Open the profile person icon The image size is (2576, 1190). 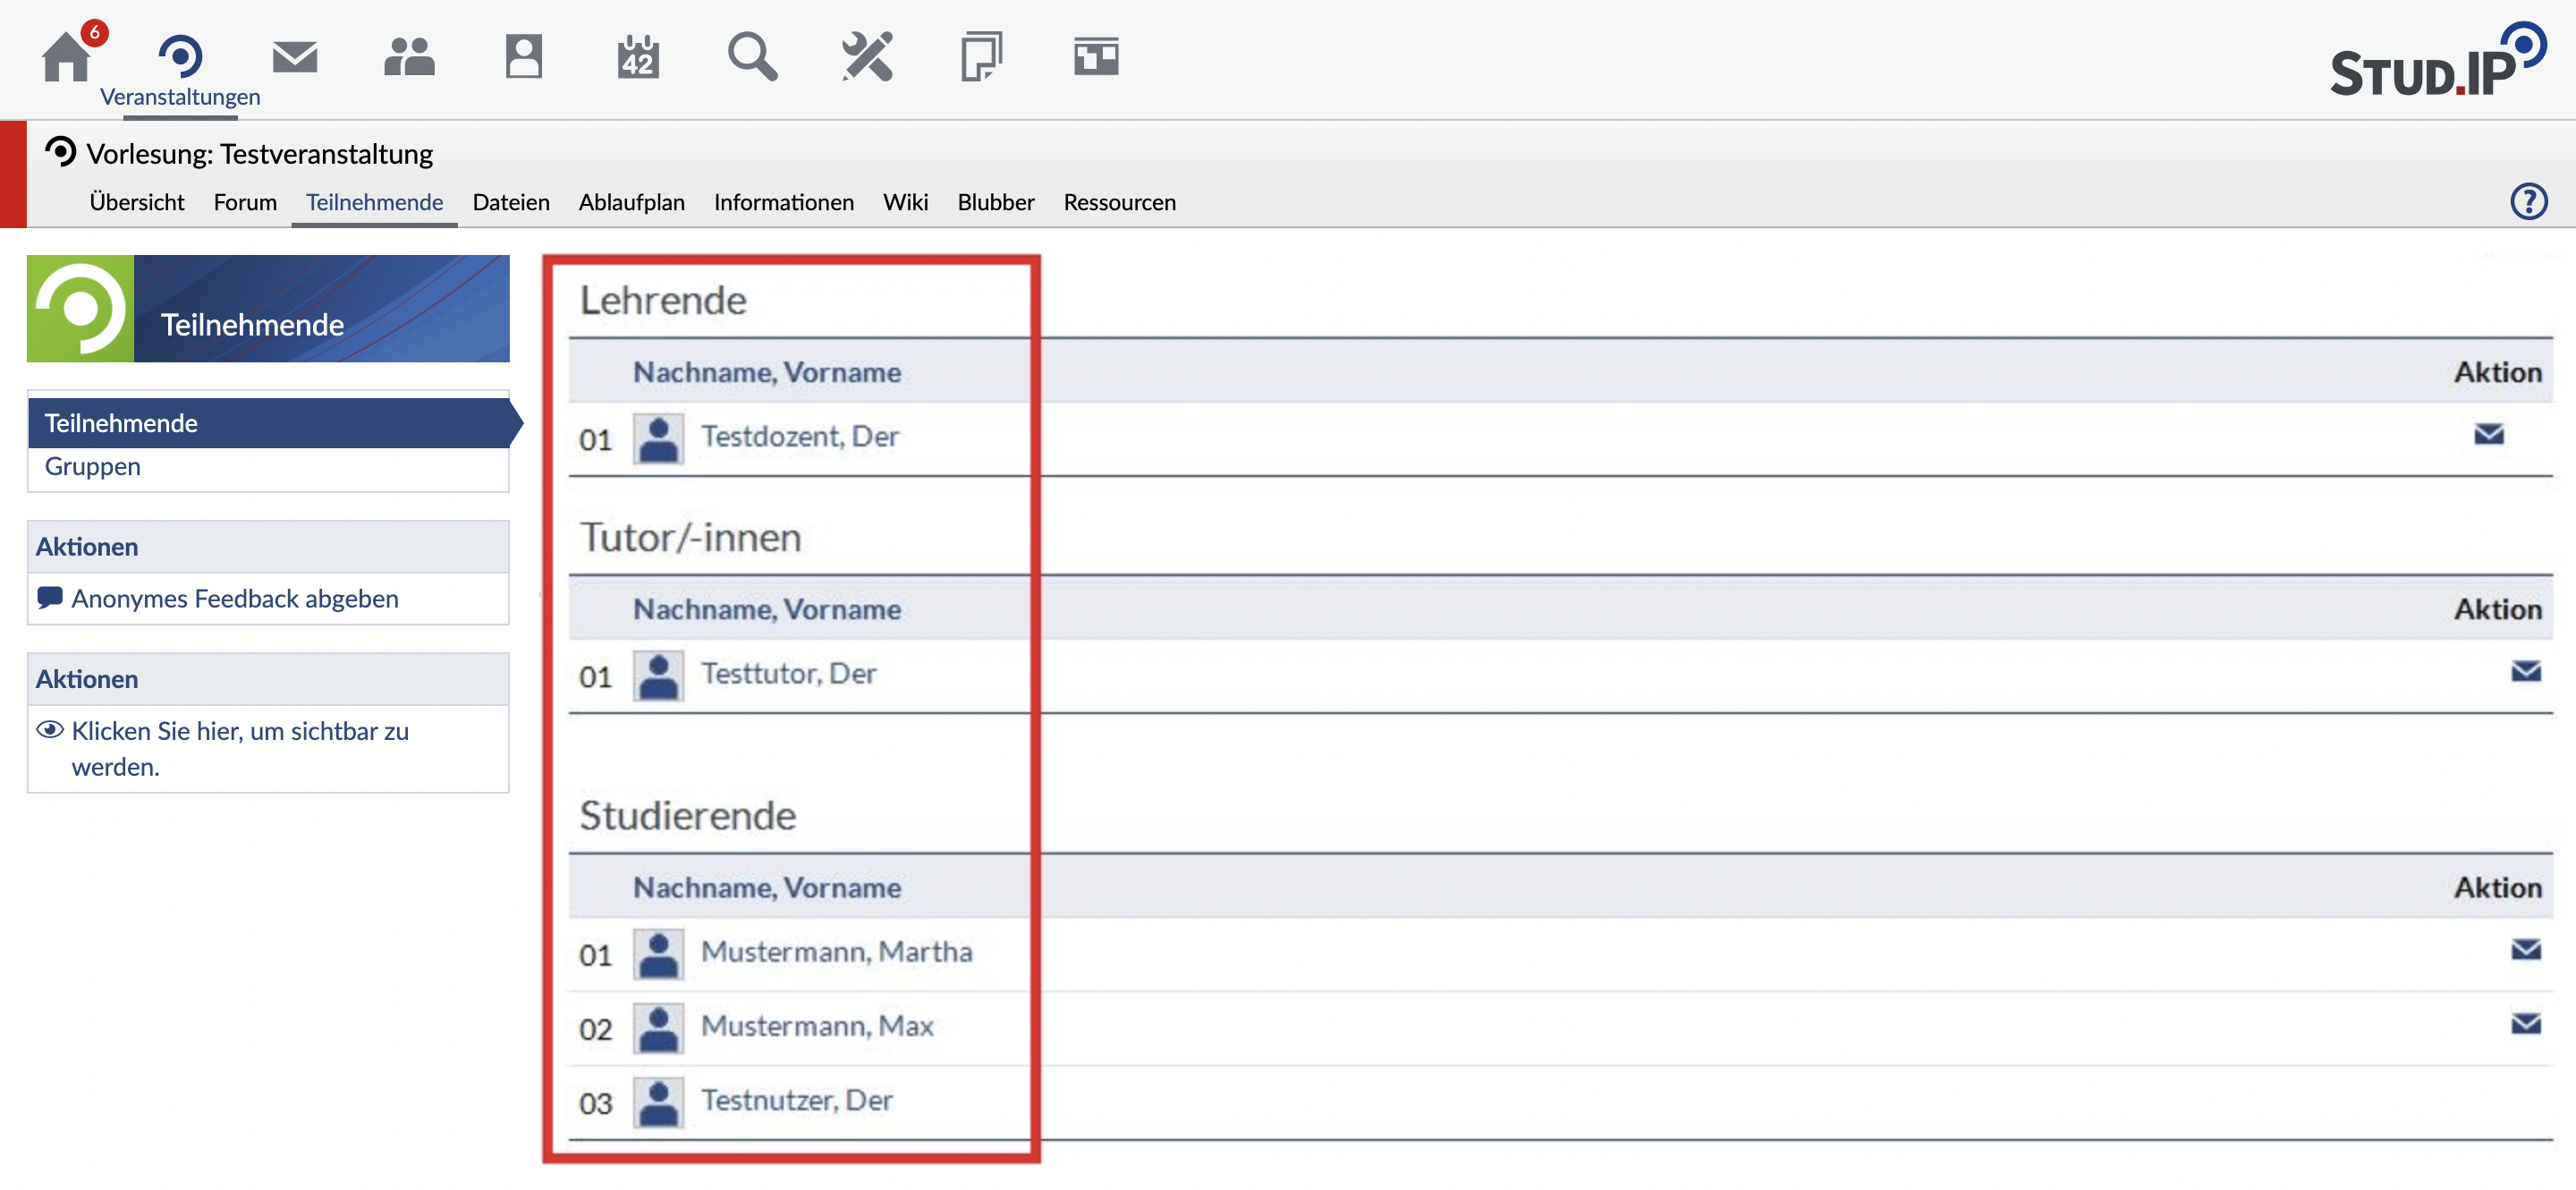point(523,57)
